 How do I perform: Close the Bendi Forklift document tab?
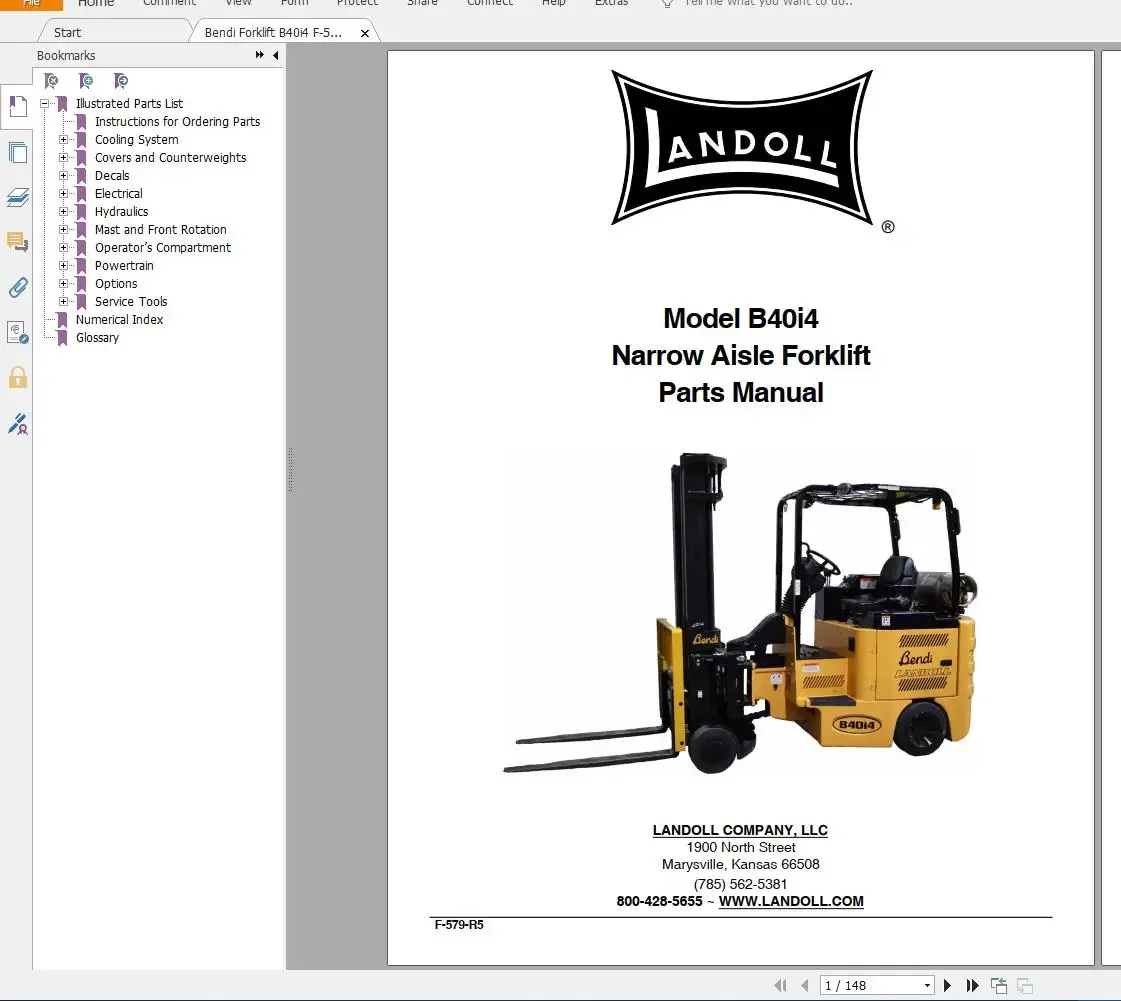click(x=365, y=33)
